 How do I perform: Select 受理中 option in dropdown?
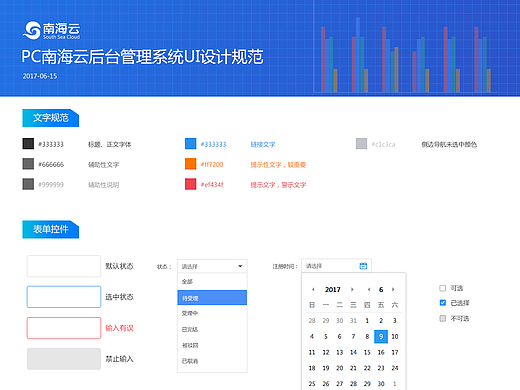coord(212,313)
